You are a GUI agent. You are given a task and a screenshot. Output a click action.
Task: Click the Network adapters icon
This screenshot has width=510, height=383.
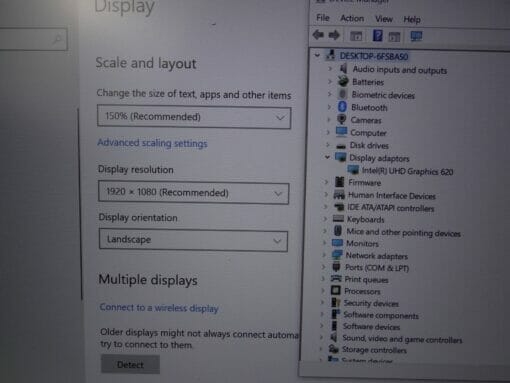pos(337,255)
